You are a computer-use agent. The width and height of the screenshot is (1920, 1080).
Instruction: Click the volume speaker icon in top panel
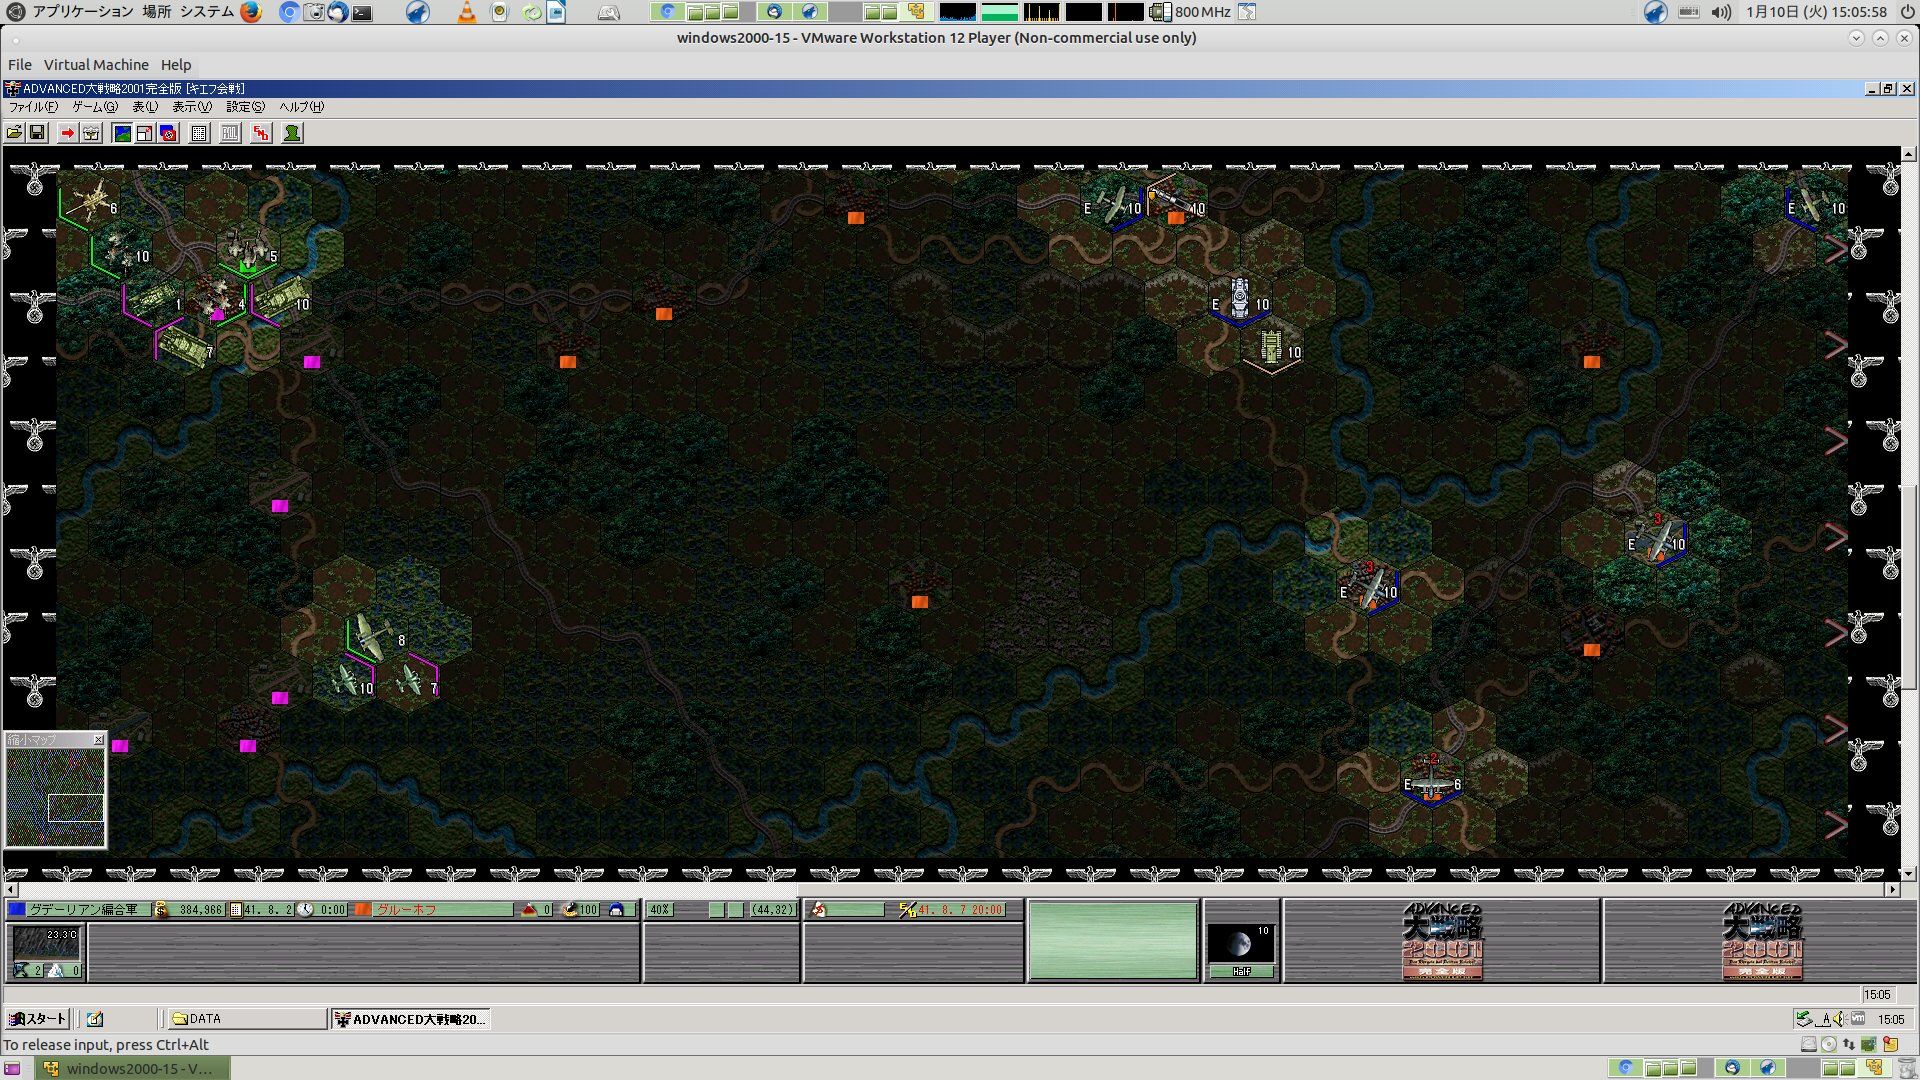pyautogui.click(x=1721, y=12)
